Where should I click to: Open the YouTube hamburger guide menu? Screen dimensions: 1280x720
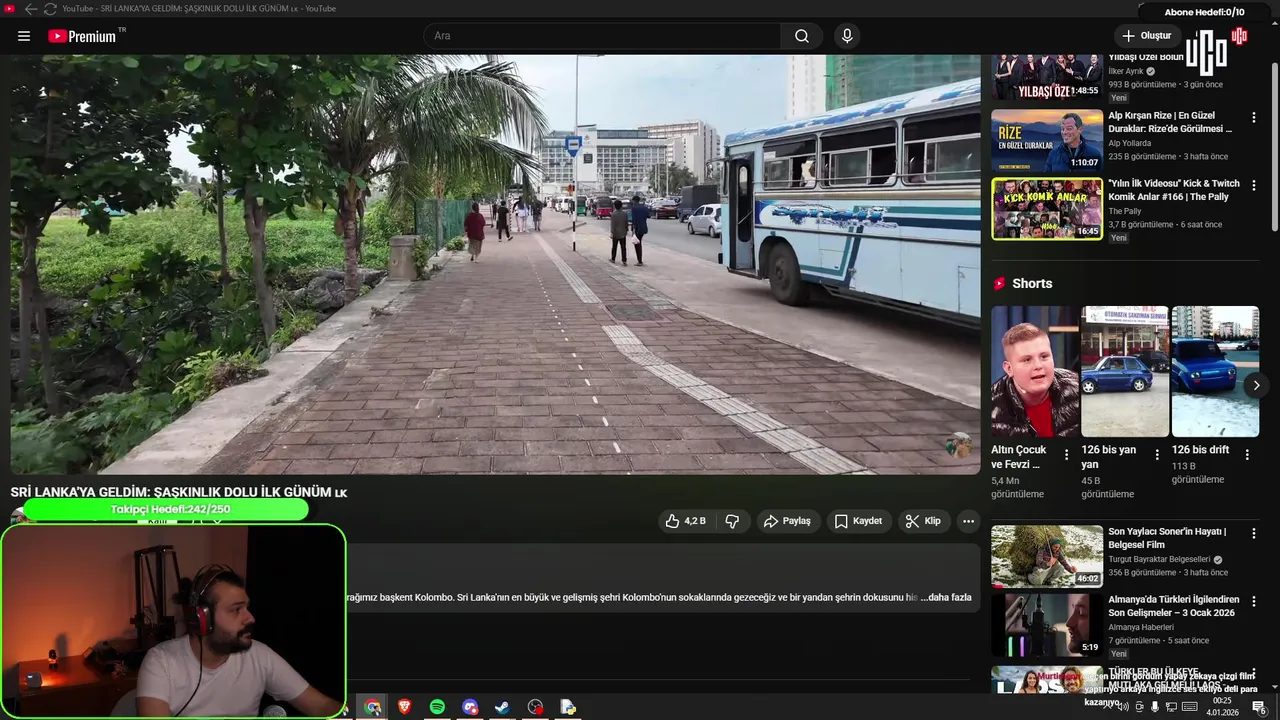24,36
